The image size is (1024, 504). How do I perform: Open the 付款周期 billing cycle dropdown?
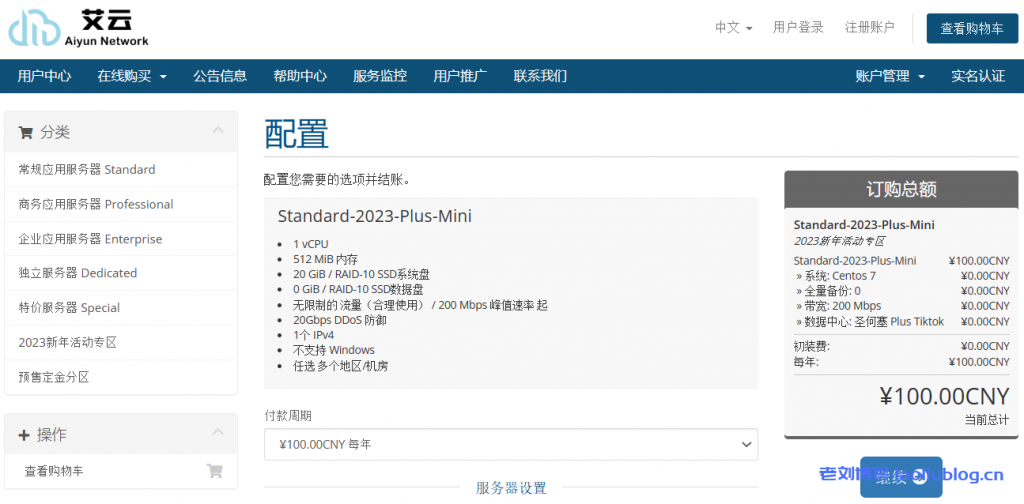click(510, 444)
